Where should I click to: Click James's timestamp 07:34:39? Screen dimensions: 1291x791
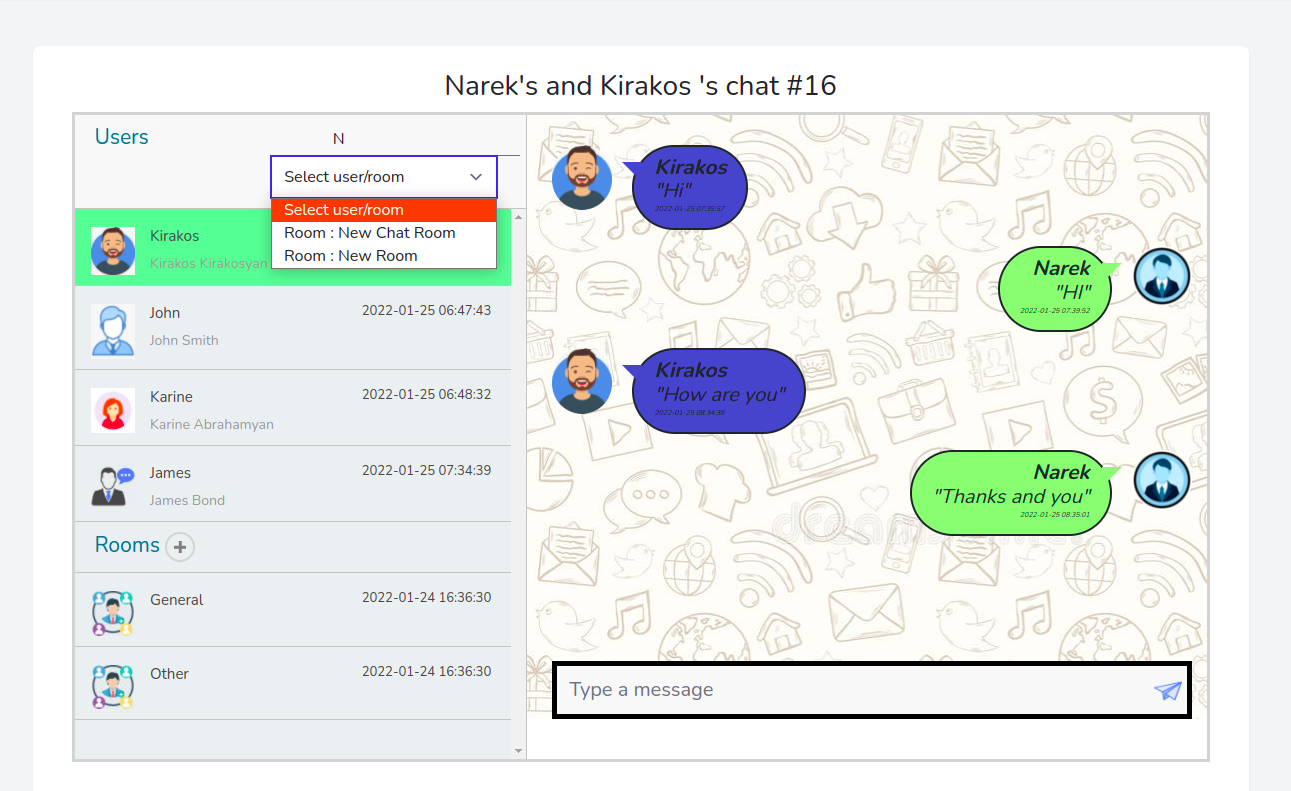(427, 471)
